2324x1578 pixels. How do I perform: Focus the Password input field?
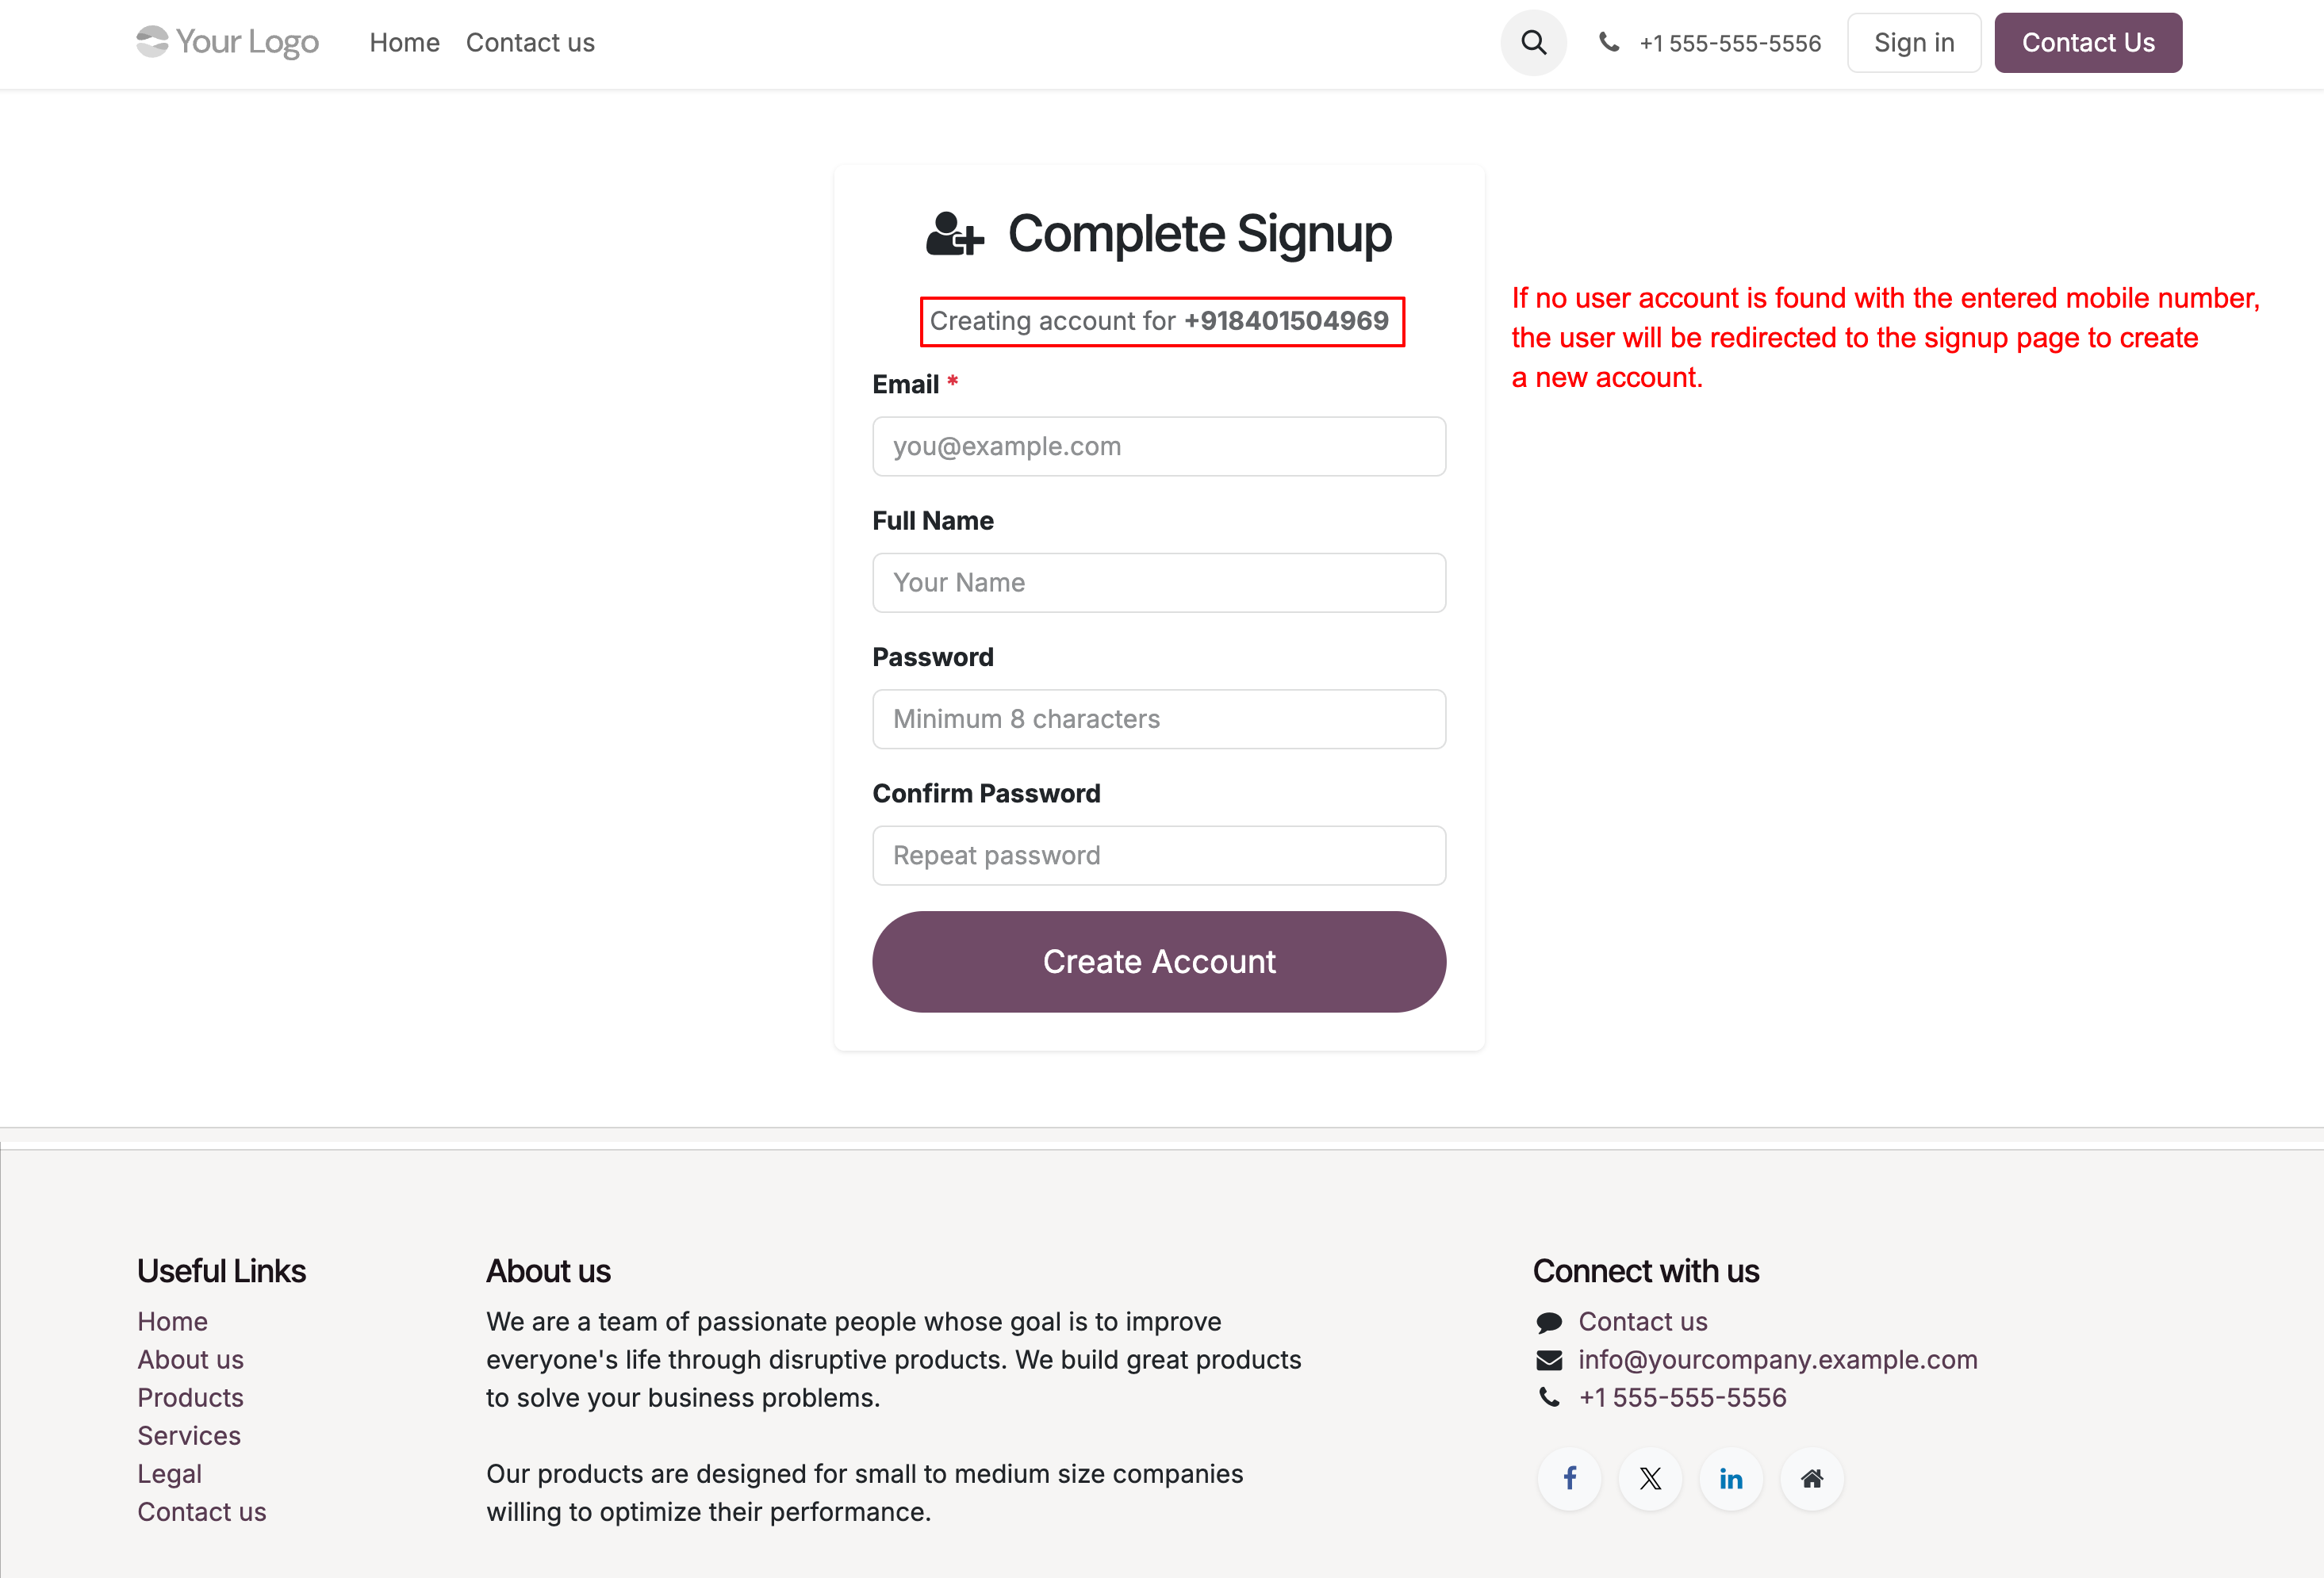tap(1159, 719)
